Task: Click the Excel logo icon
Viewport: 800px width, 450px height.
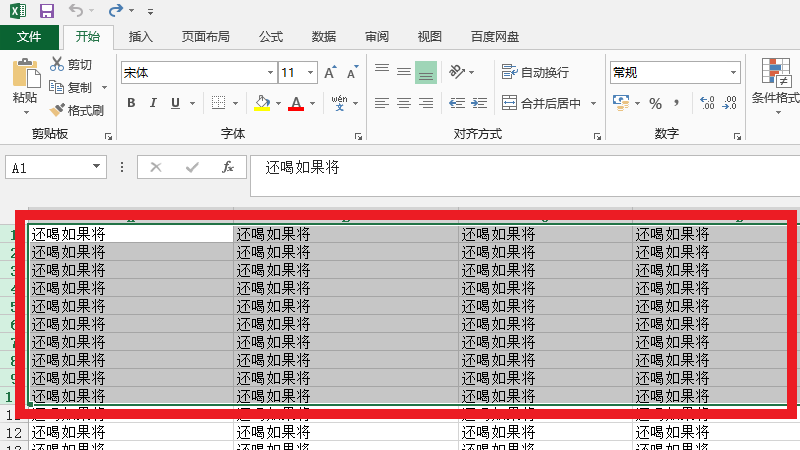Action: pyautogui.click(x=18, y=11)
